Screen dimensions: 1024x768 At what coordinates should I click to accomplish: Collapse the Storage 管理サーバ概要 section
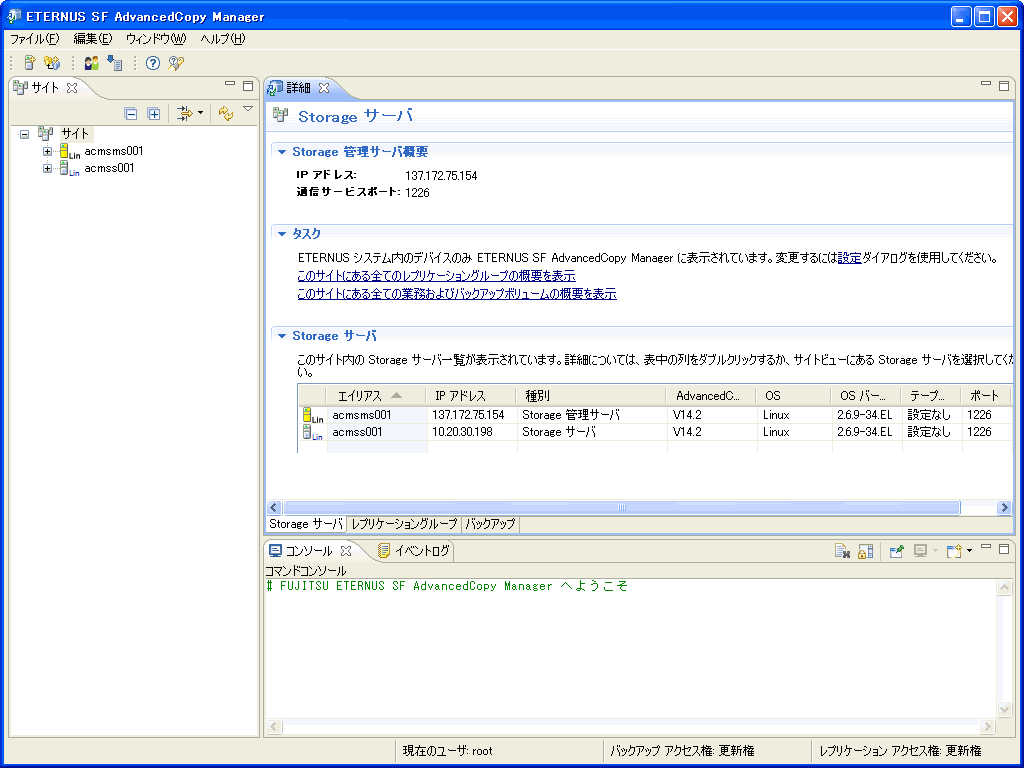282,152
